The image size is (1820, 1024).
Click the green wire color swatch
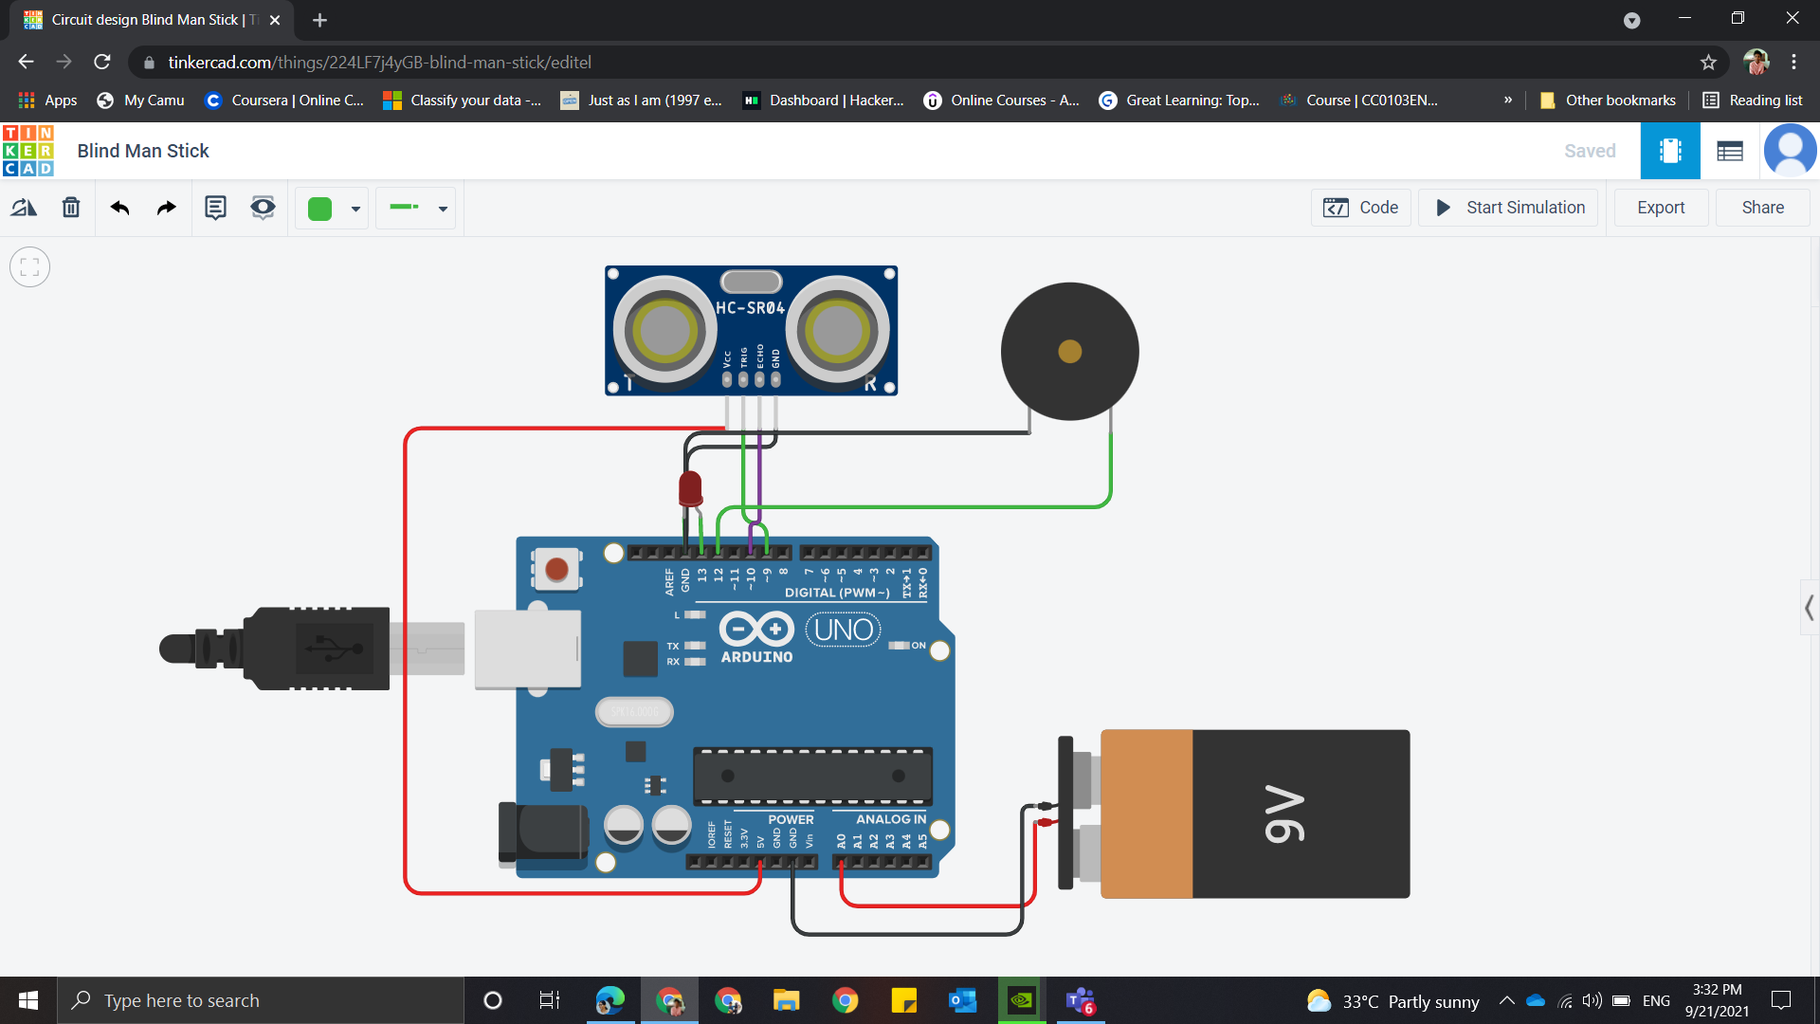[320, 208]
